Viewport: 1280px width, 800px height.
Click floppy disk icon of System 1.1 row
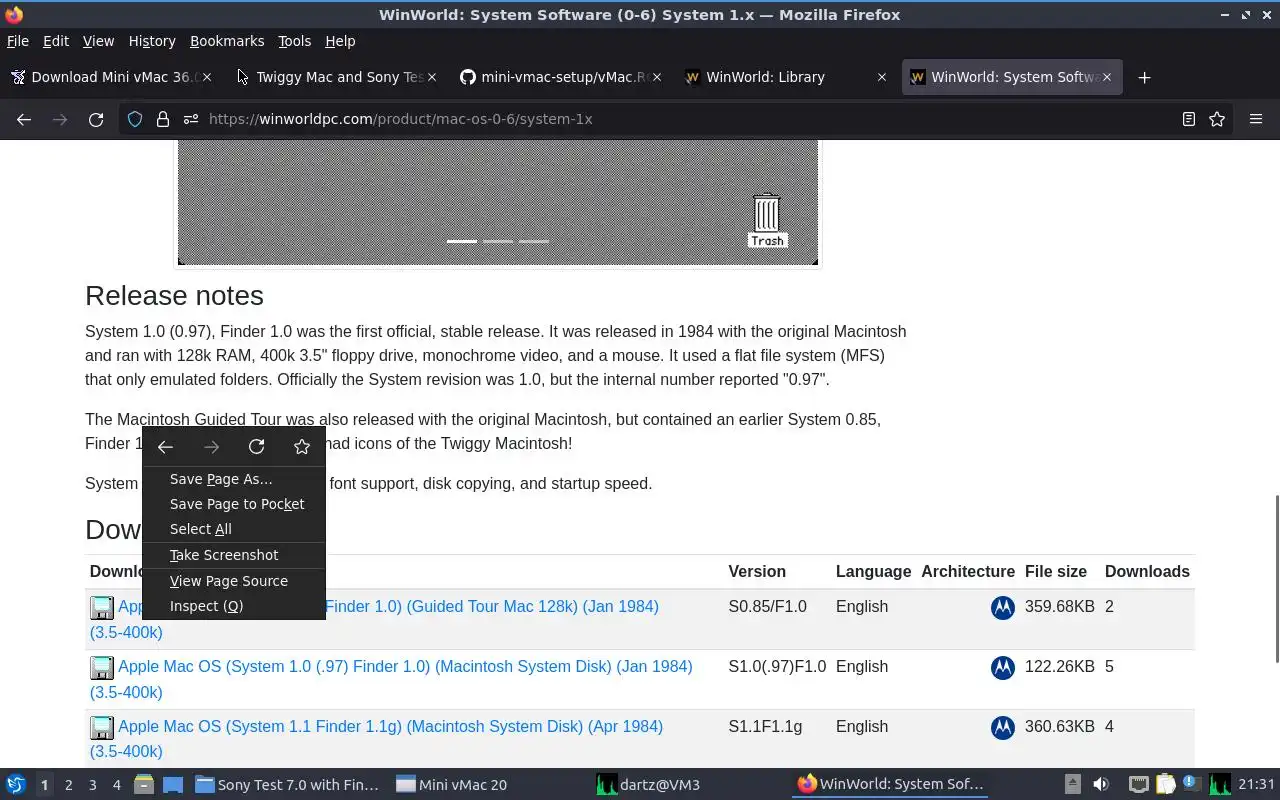pos(102,727)
